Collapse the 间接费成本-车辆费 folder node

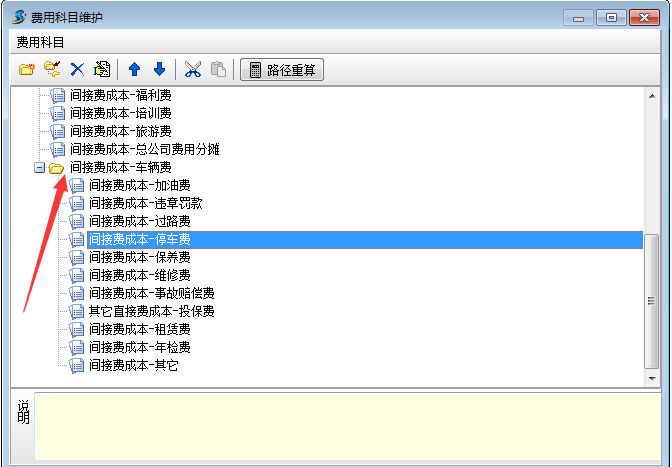(x=40, y=168)
